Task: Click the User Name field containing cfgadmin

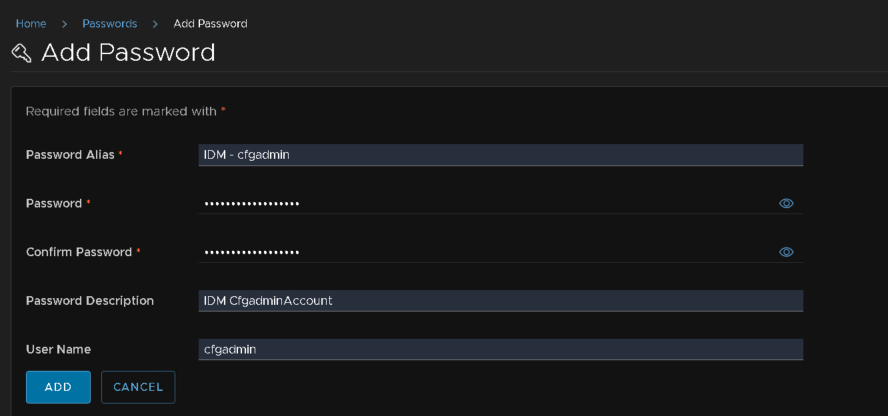Action: (x=501, y=349)
